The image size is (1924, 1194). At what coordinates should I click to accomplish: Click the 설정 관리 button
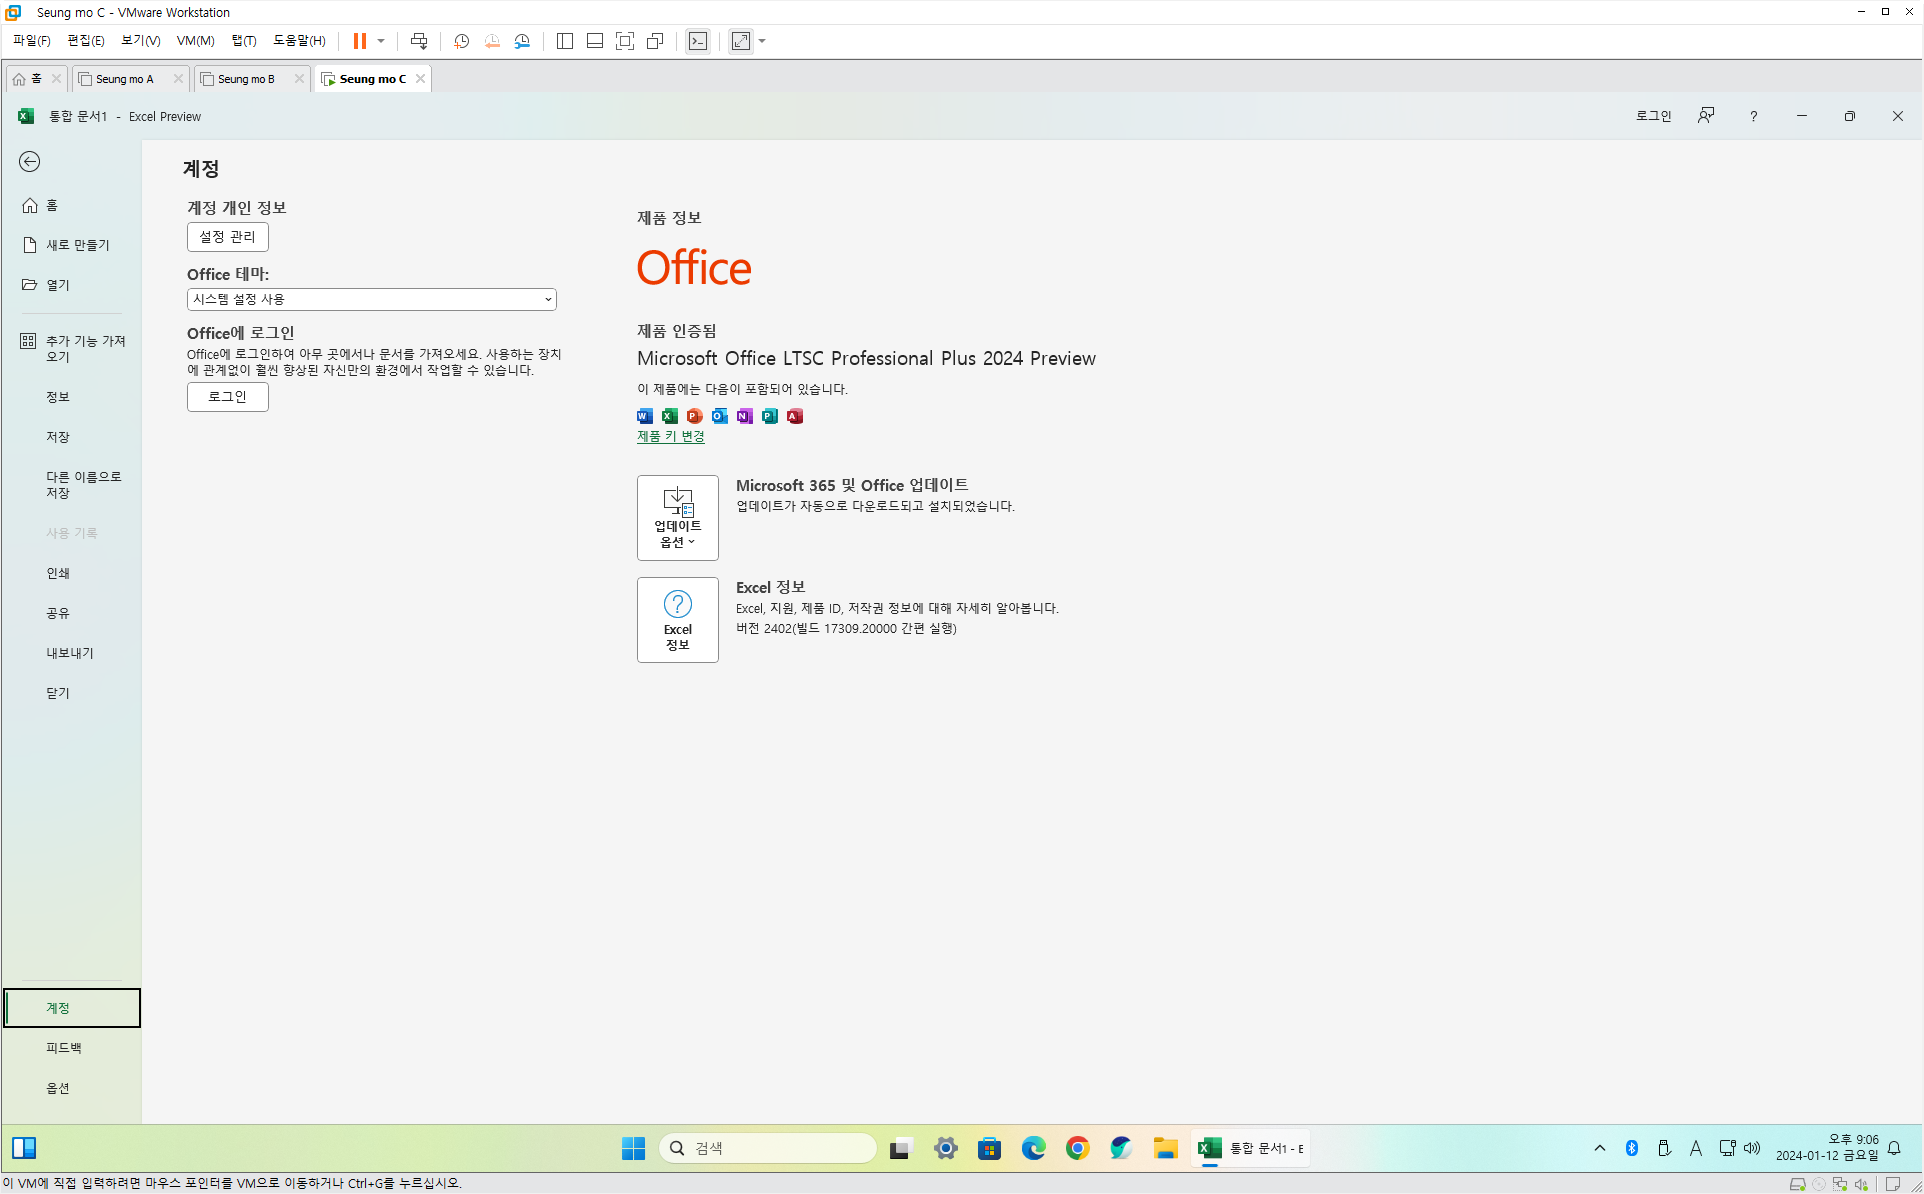click(227, 237)
